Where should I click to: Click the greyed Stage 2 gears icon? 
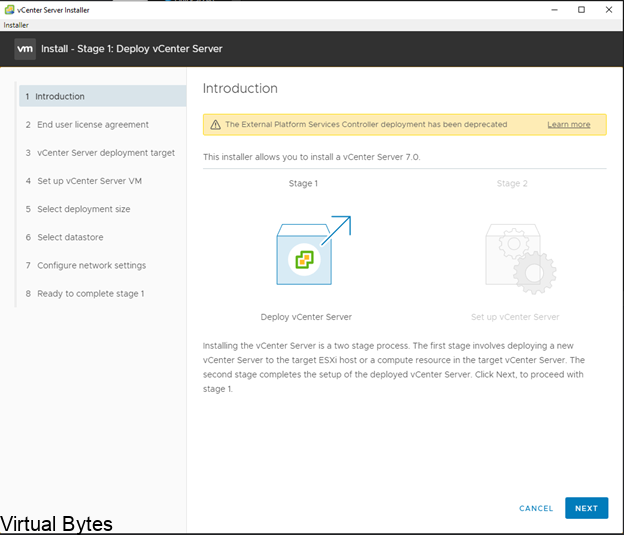[x=521, y=259]
